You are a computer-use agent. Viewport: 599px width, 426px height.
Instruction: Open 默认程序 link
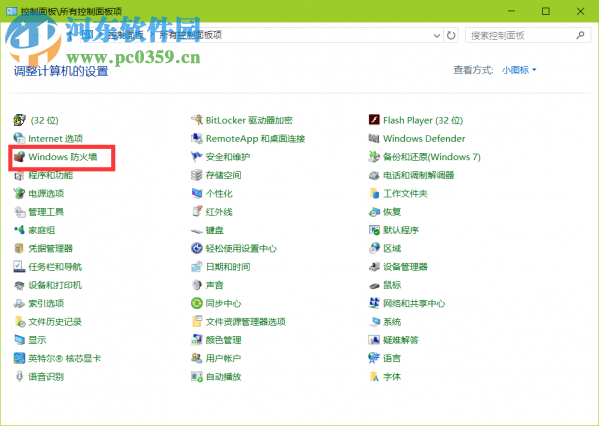coord(401,230)
